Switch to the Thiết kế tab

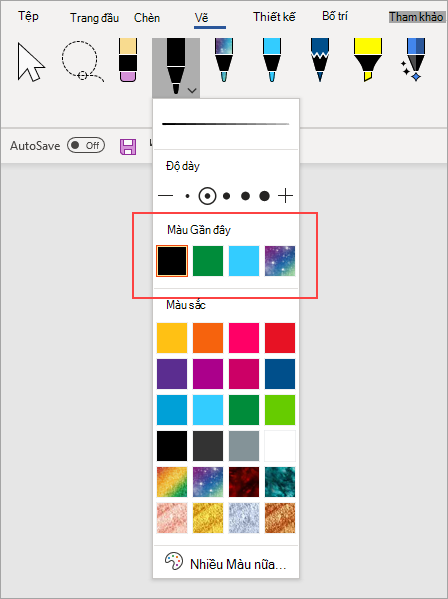click(274, 17)
